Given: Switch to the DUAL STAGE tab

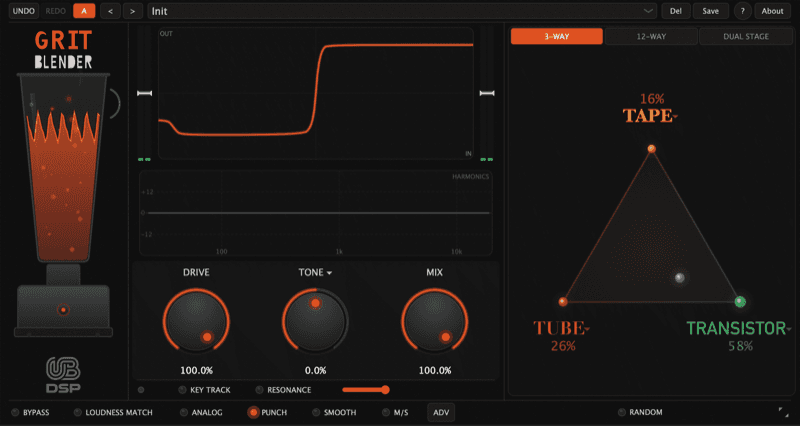Looking at the screenshot, I should point(745,36).
